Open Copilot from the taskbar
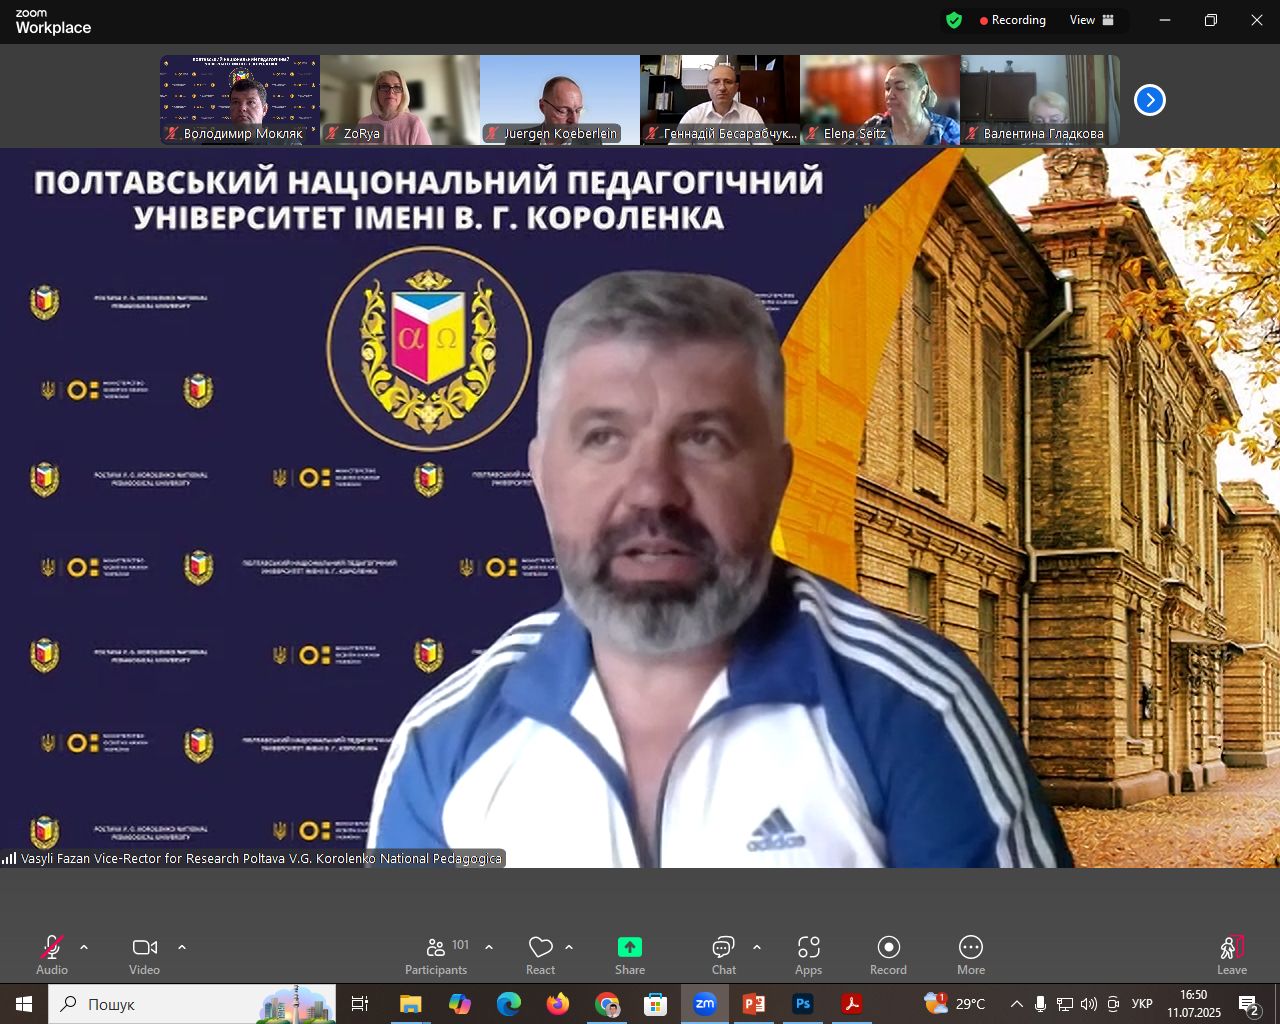1280x1024 pixels. [459, 1004]
